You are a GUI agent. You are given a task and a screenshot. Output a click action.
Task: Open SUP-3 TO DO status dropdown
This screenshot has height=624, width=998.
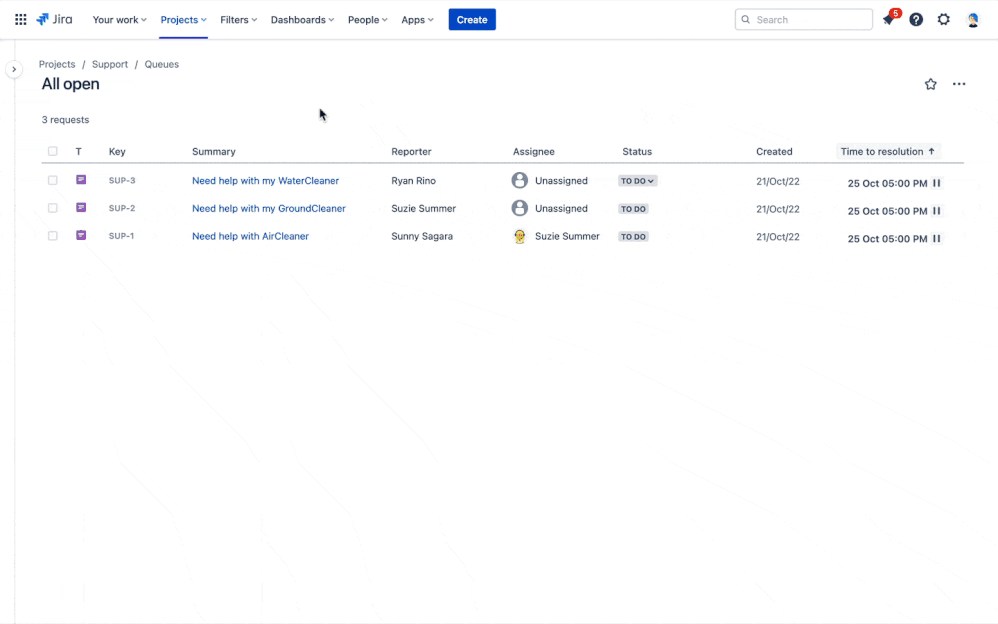tap(637, 181)
